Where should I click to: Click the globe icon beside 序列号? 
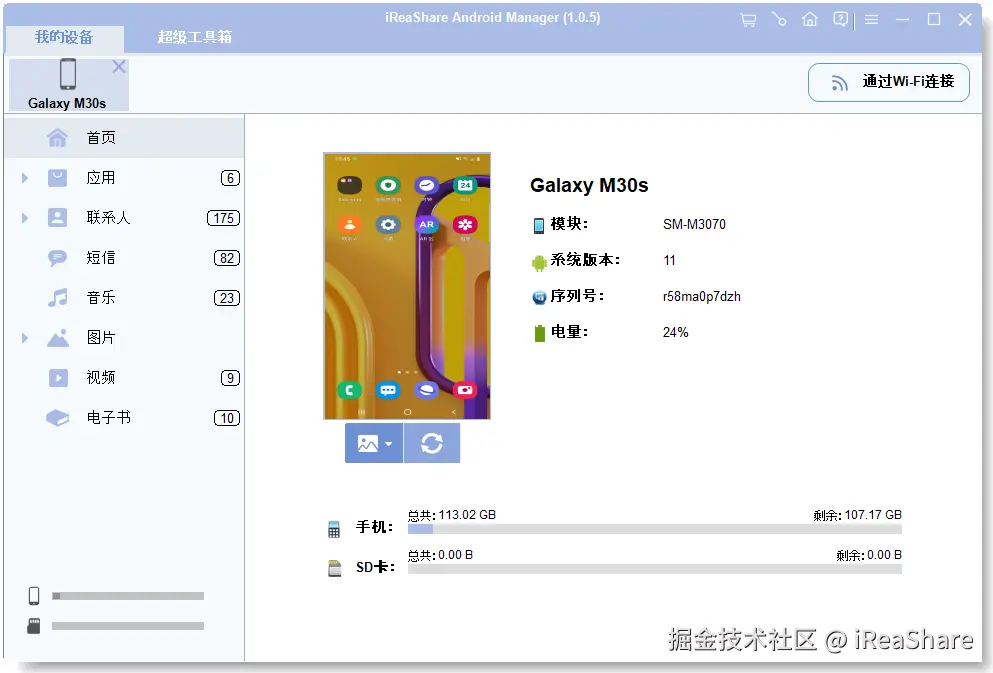(539, 298)
